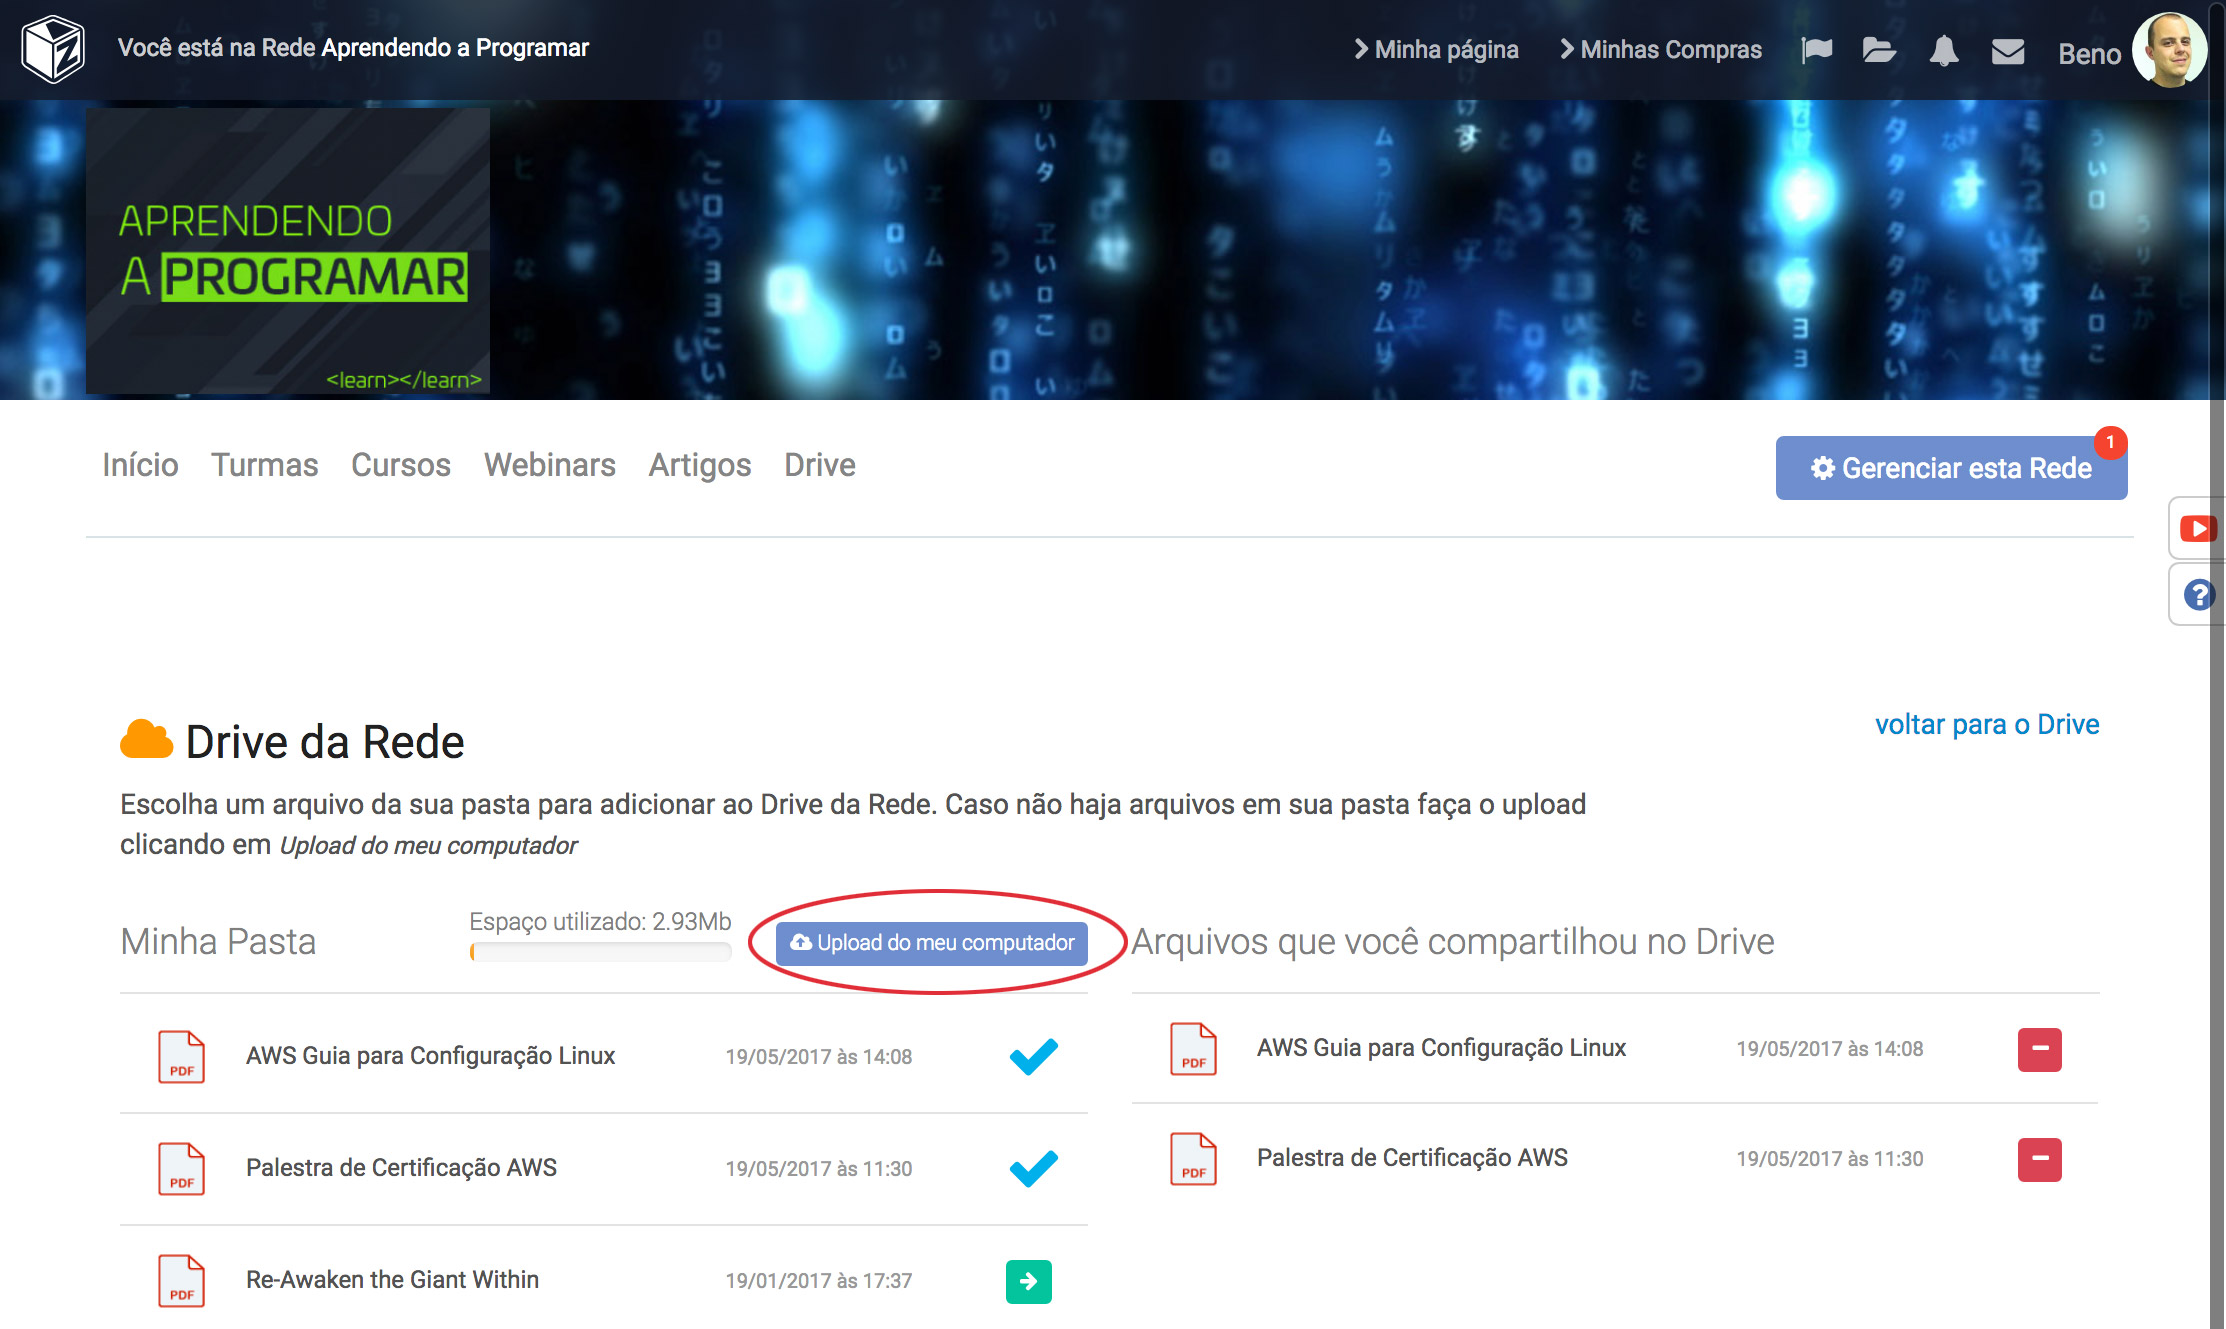Open notifications bell icon
2226x1329 pixels.
tap(1943, 50)
